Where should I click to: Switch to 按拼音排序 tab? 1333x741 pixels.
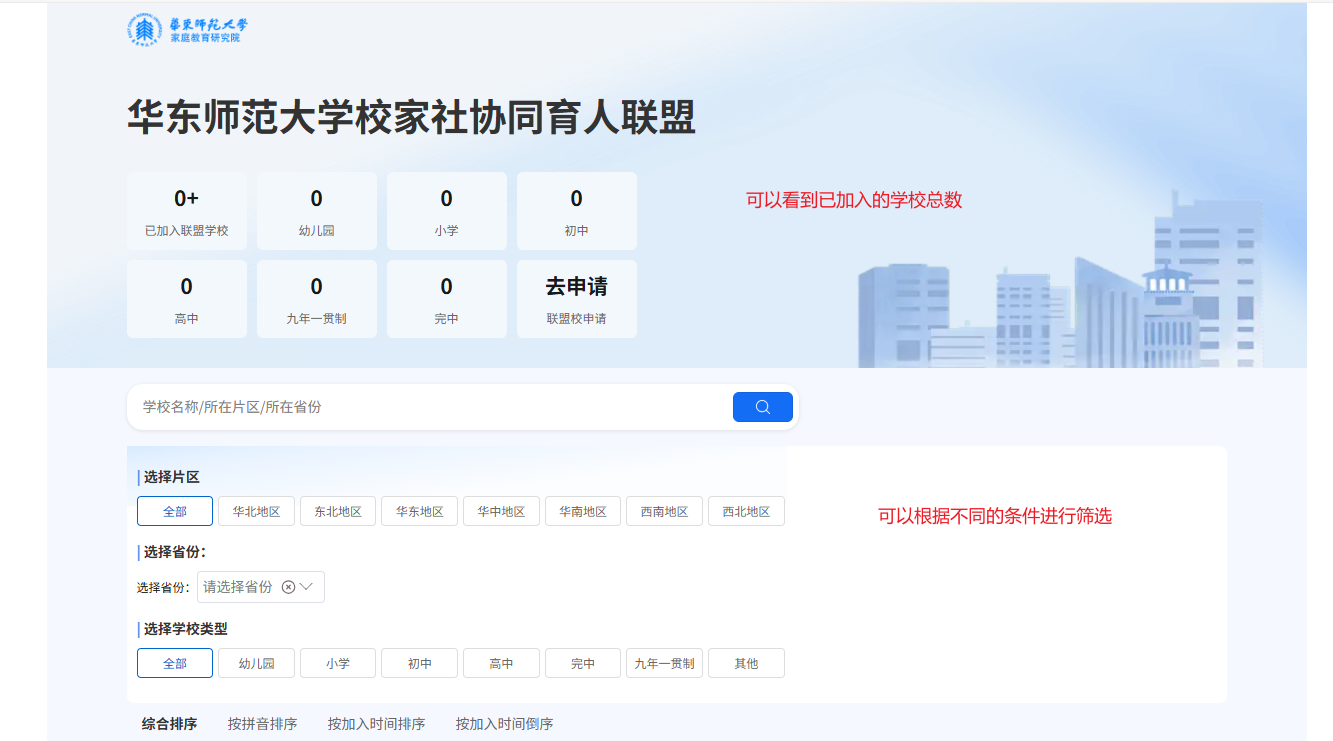[x=262, y=724]
